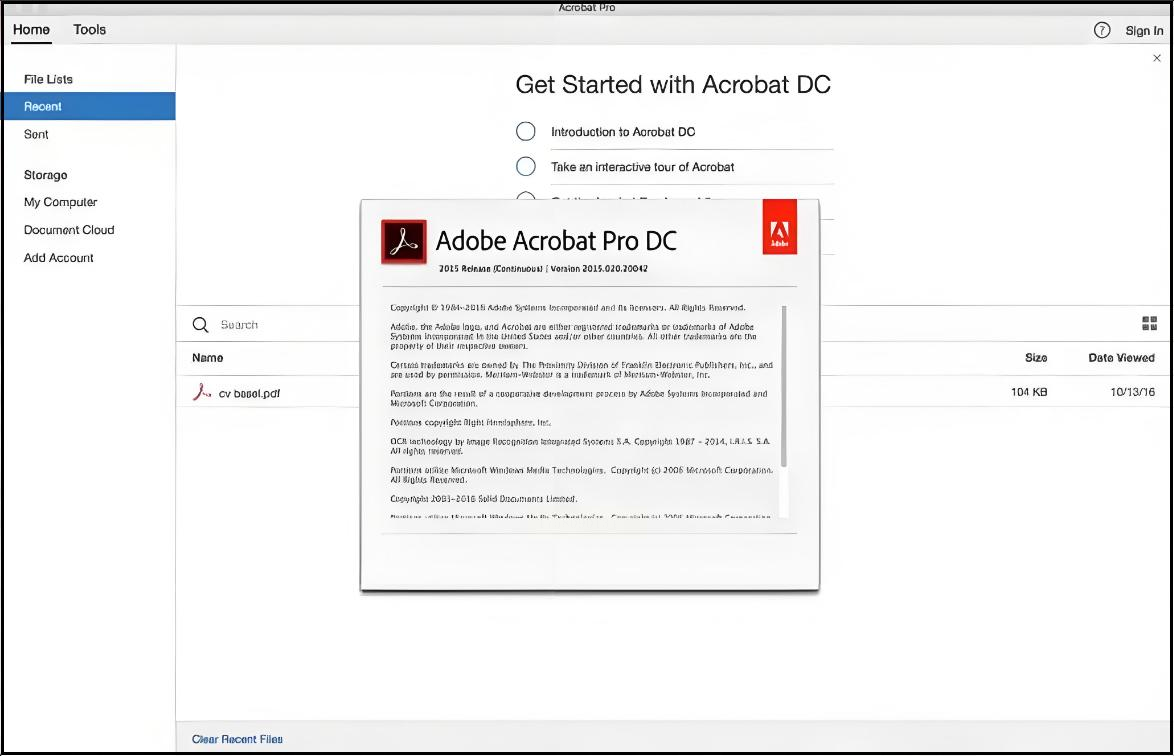The width and height of the screenshot is (1174, 756).
Task: Click Clear Recent Files link
Action: tap(237, 739)
